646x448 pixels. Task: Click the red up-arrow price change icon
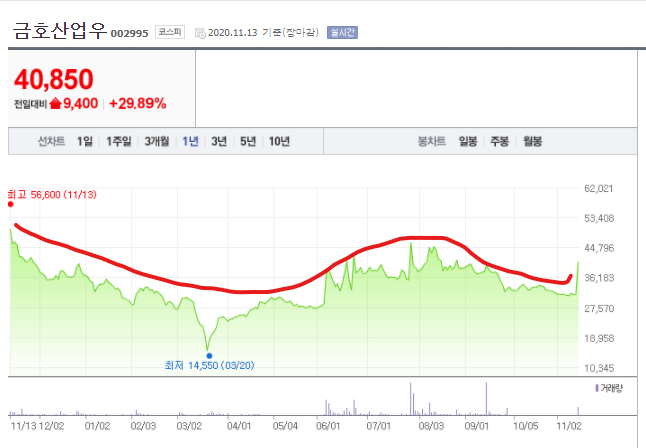(55, 103)
